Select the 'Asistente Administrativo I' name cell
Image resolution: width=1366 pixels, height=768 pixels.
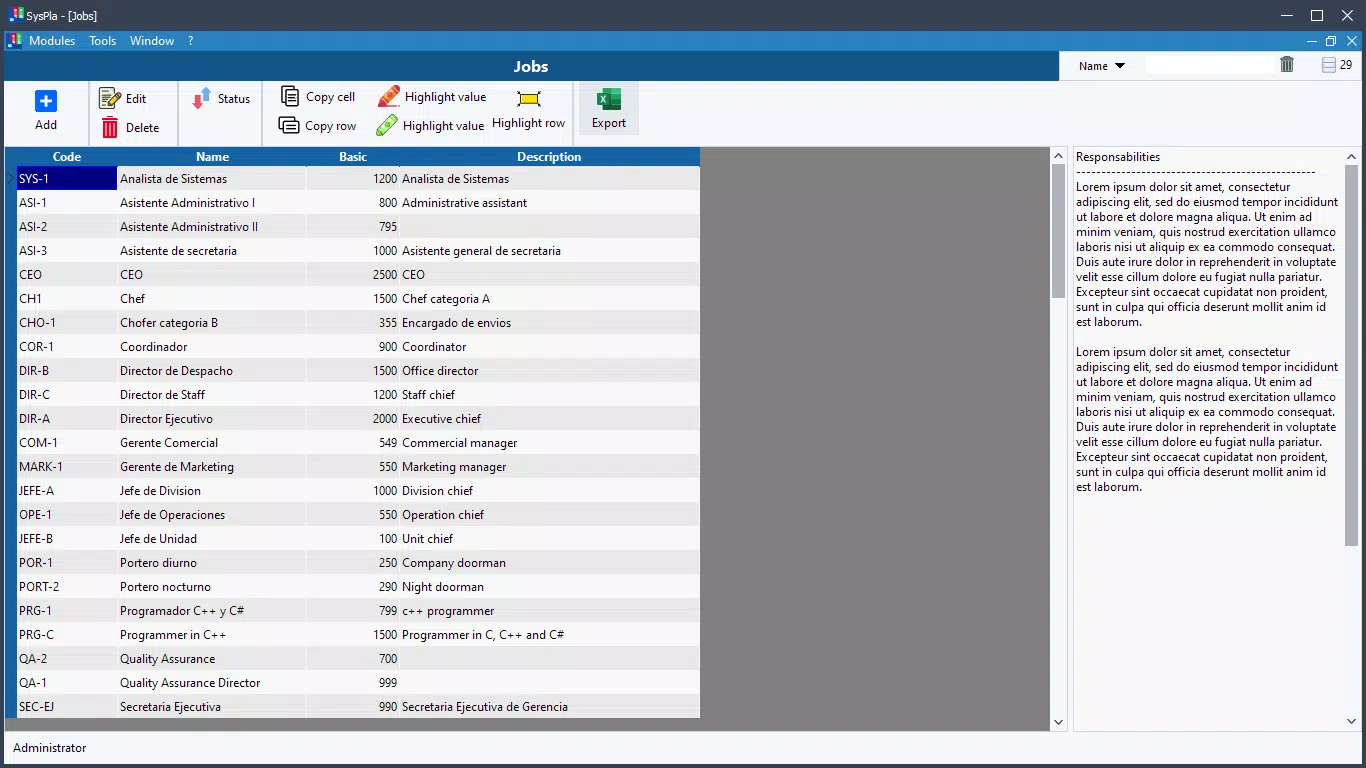click(212, 203)
